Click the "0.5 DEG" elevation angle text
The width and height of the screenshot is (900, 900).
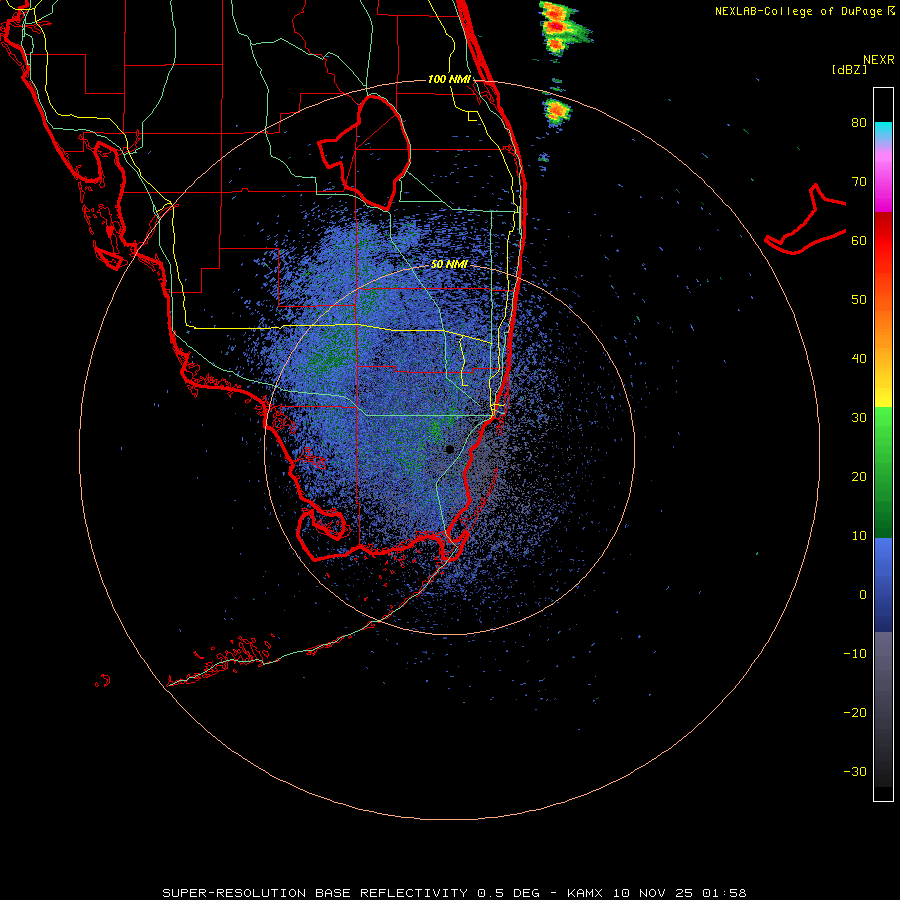[508, 893]
